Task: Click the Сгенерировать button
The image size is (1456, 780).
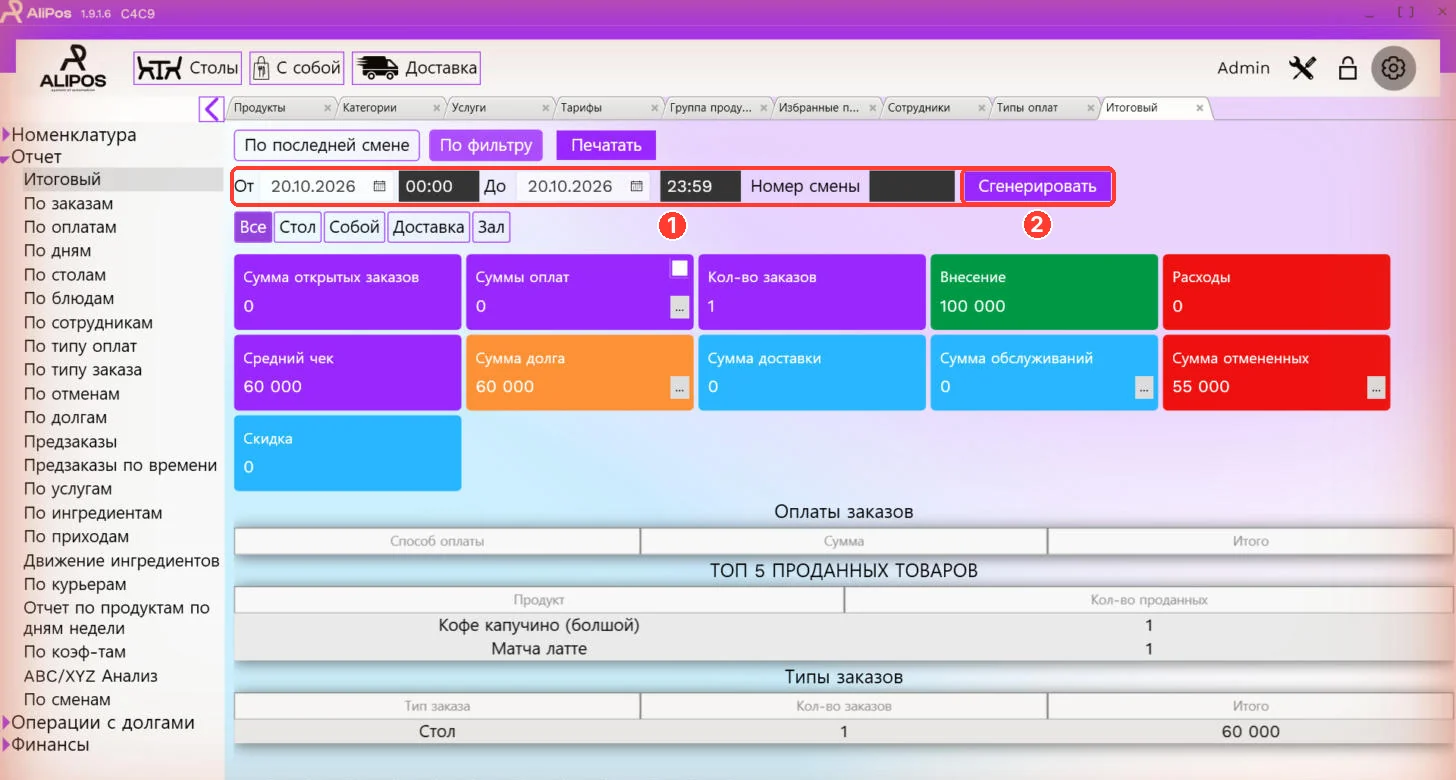Action: tap(1037, 186)
